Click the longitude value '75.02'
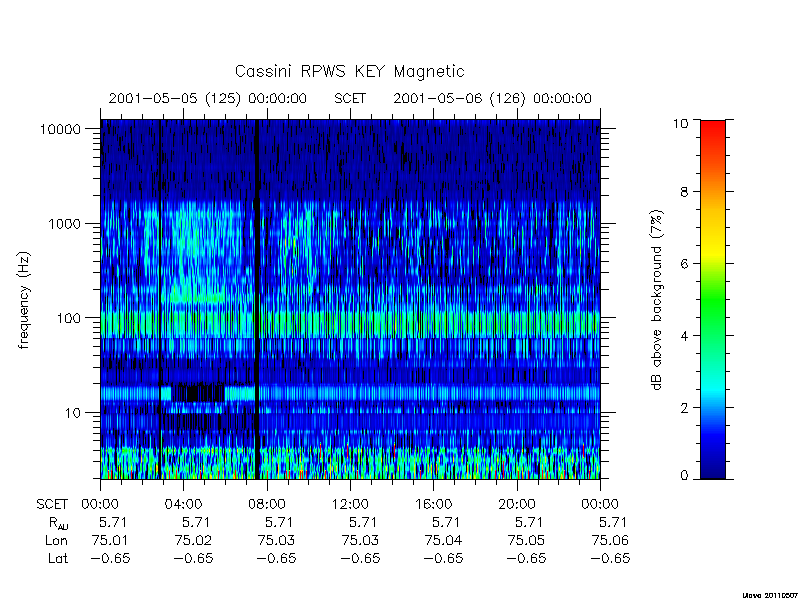Screen dimensions: 800x600 193,540
